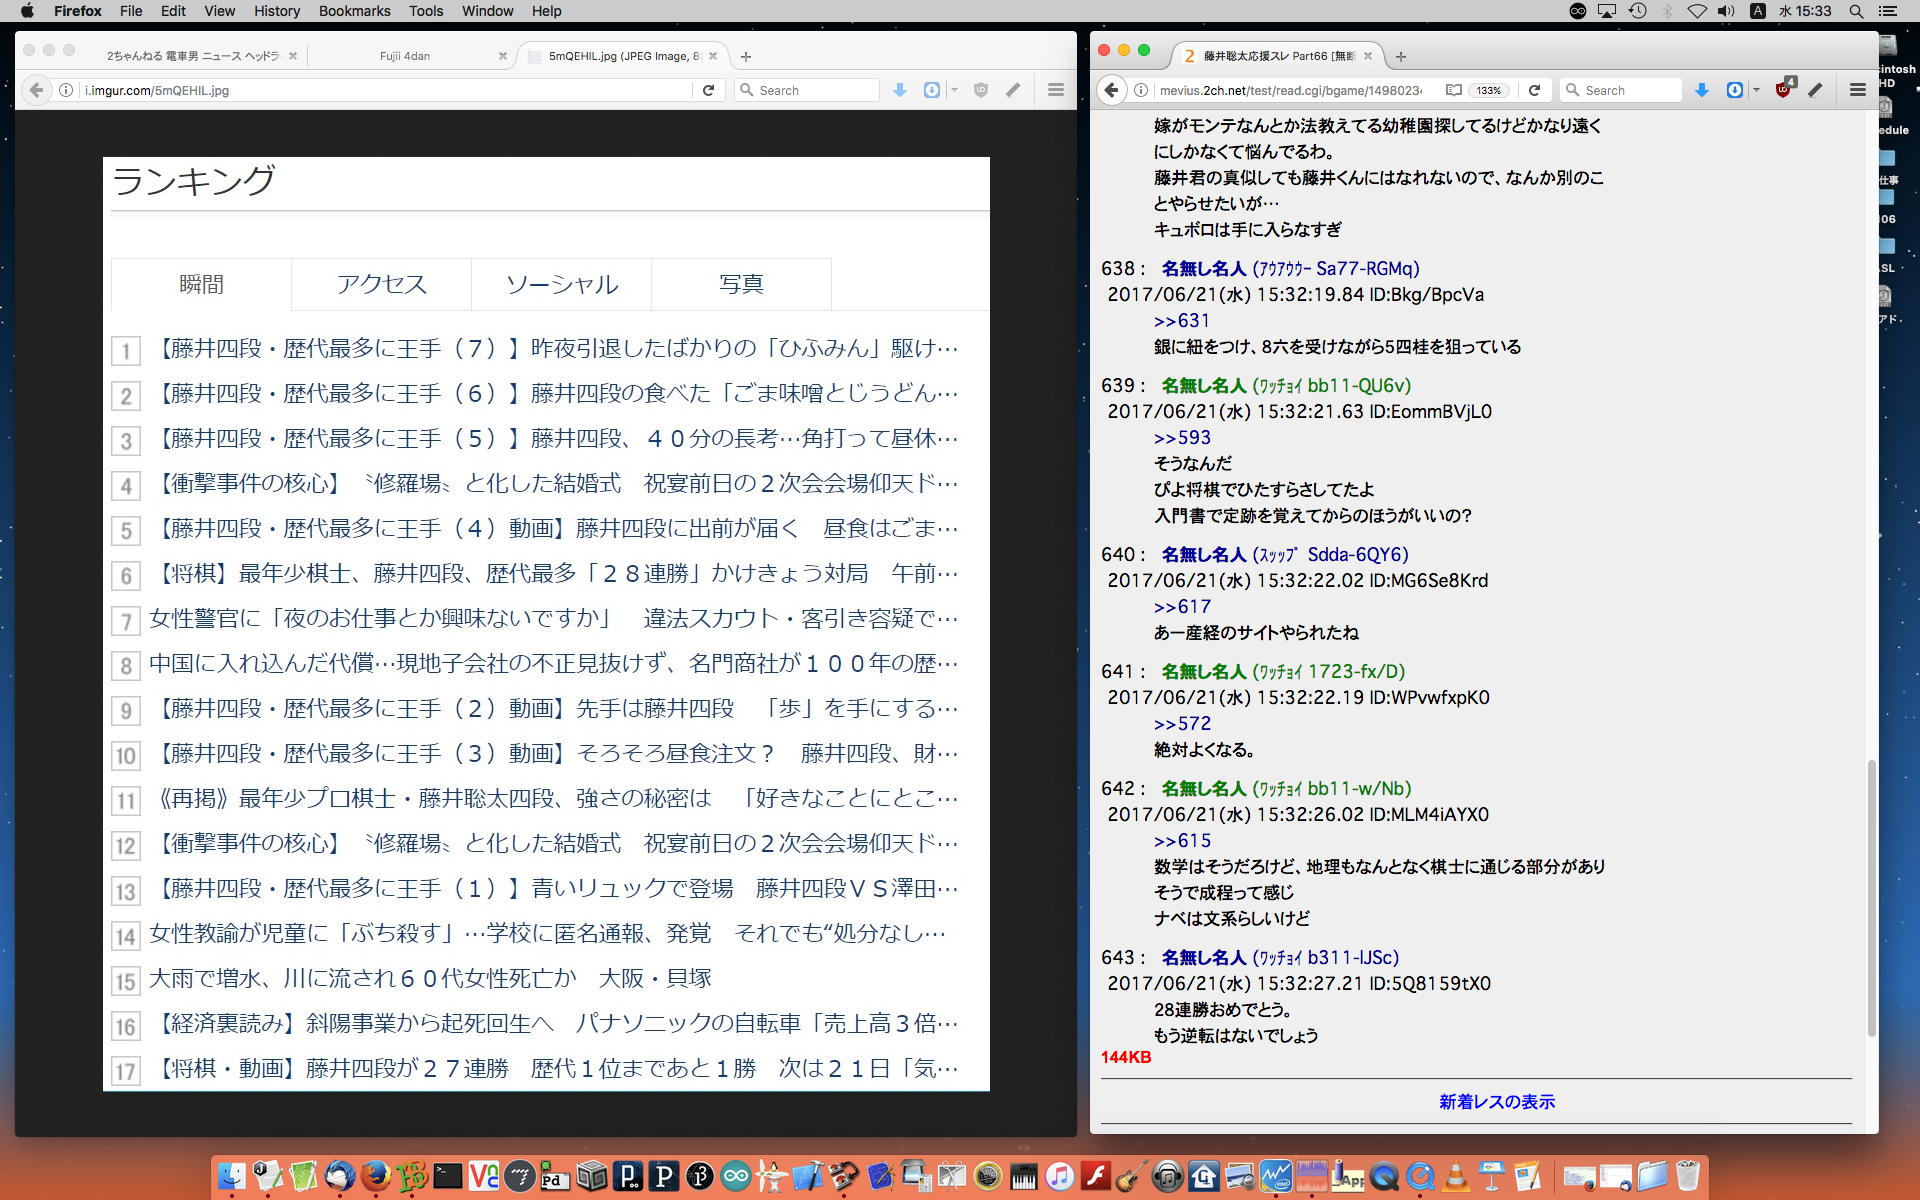Open the macOS Spotlight search icon

point(1856,11)
